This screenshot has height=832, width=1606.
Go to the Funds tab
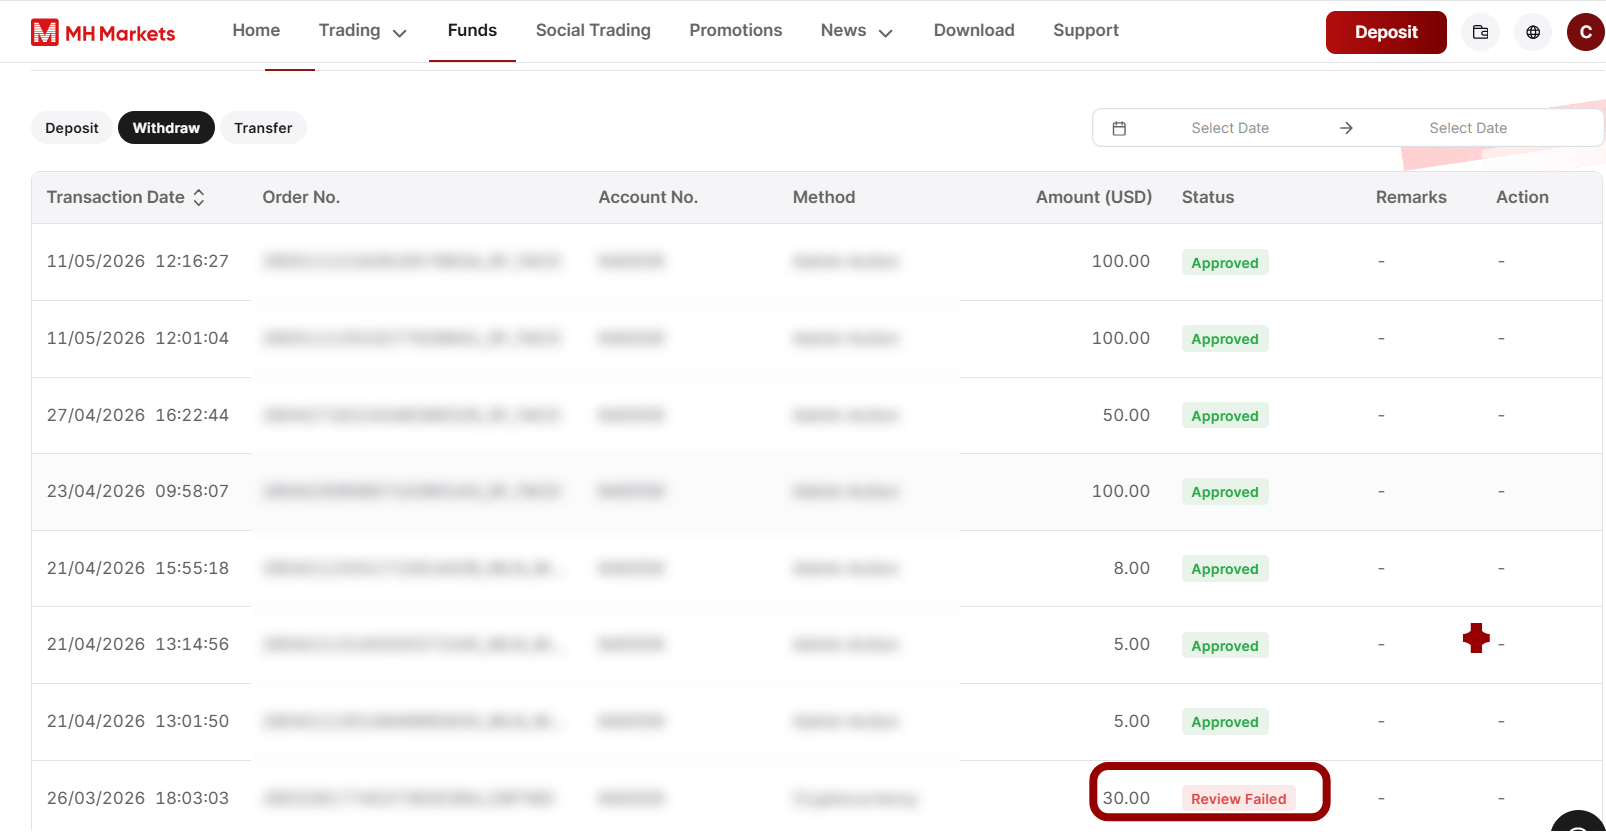click(472, 31)
